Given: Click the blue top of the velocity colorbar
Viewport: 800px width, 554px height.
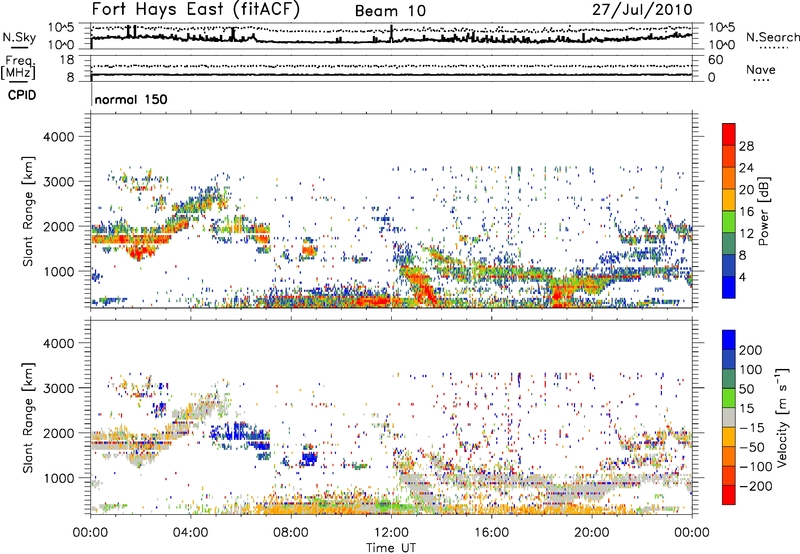Looking at the screenshot, I should tap(729, 340).
